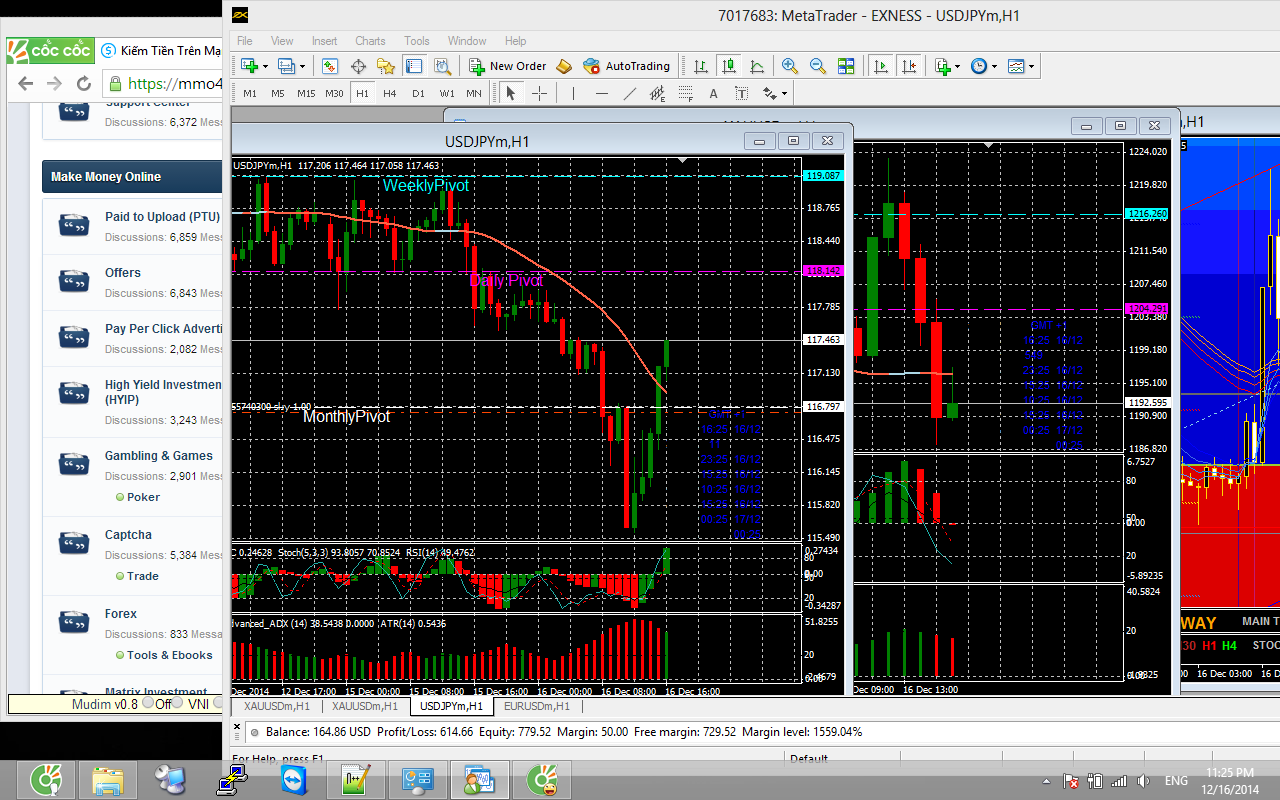Open the Offers forum link

pyautogui.click(x=123, y=273)
